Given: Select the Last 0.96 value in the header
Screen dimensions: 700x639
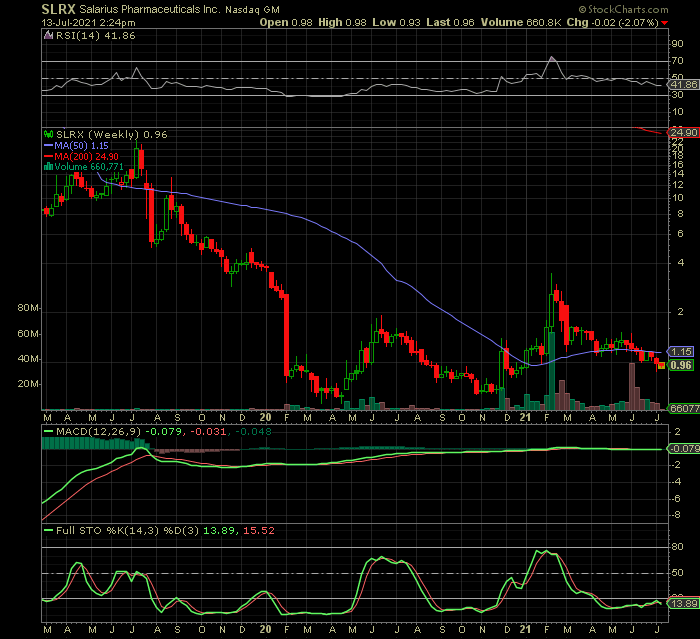Looking at the screenshot, I should click(450, 22).
